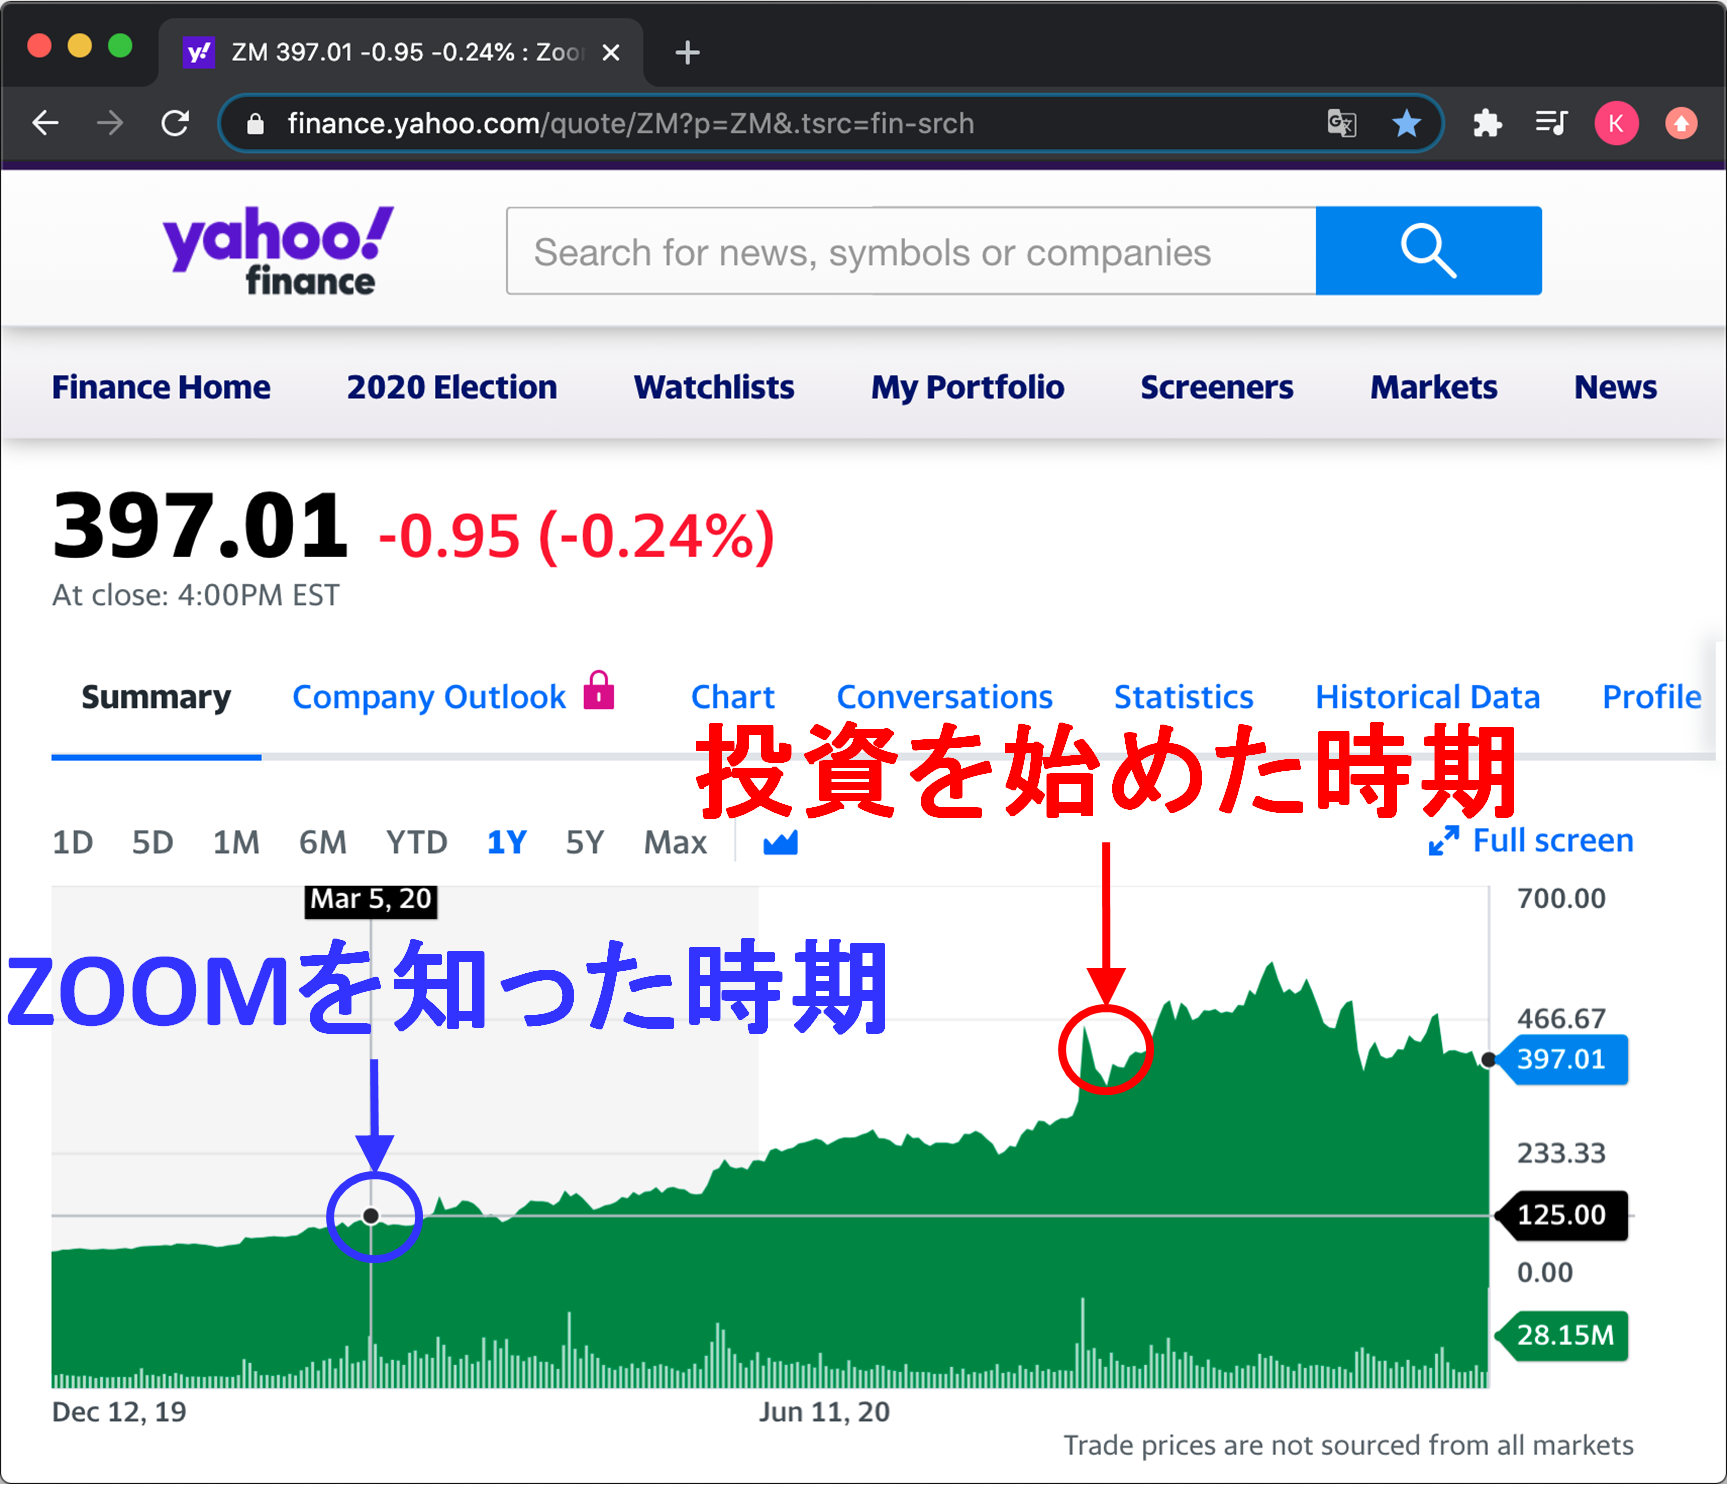Click the 397.01 stock price heading
The width and height of the screenshot is (1728, 1485).
click(200, 526)
